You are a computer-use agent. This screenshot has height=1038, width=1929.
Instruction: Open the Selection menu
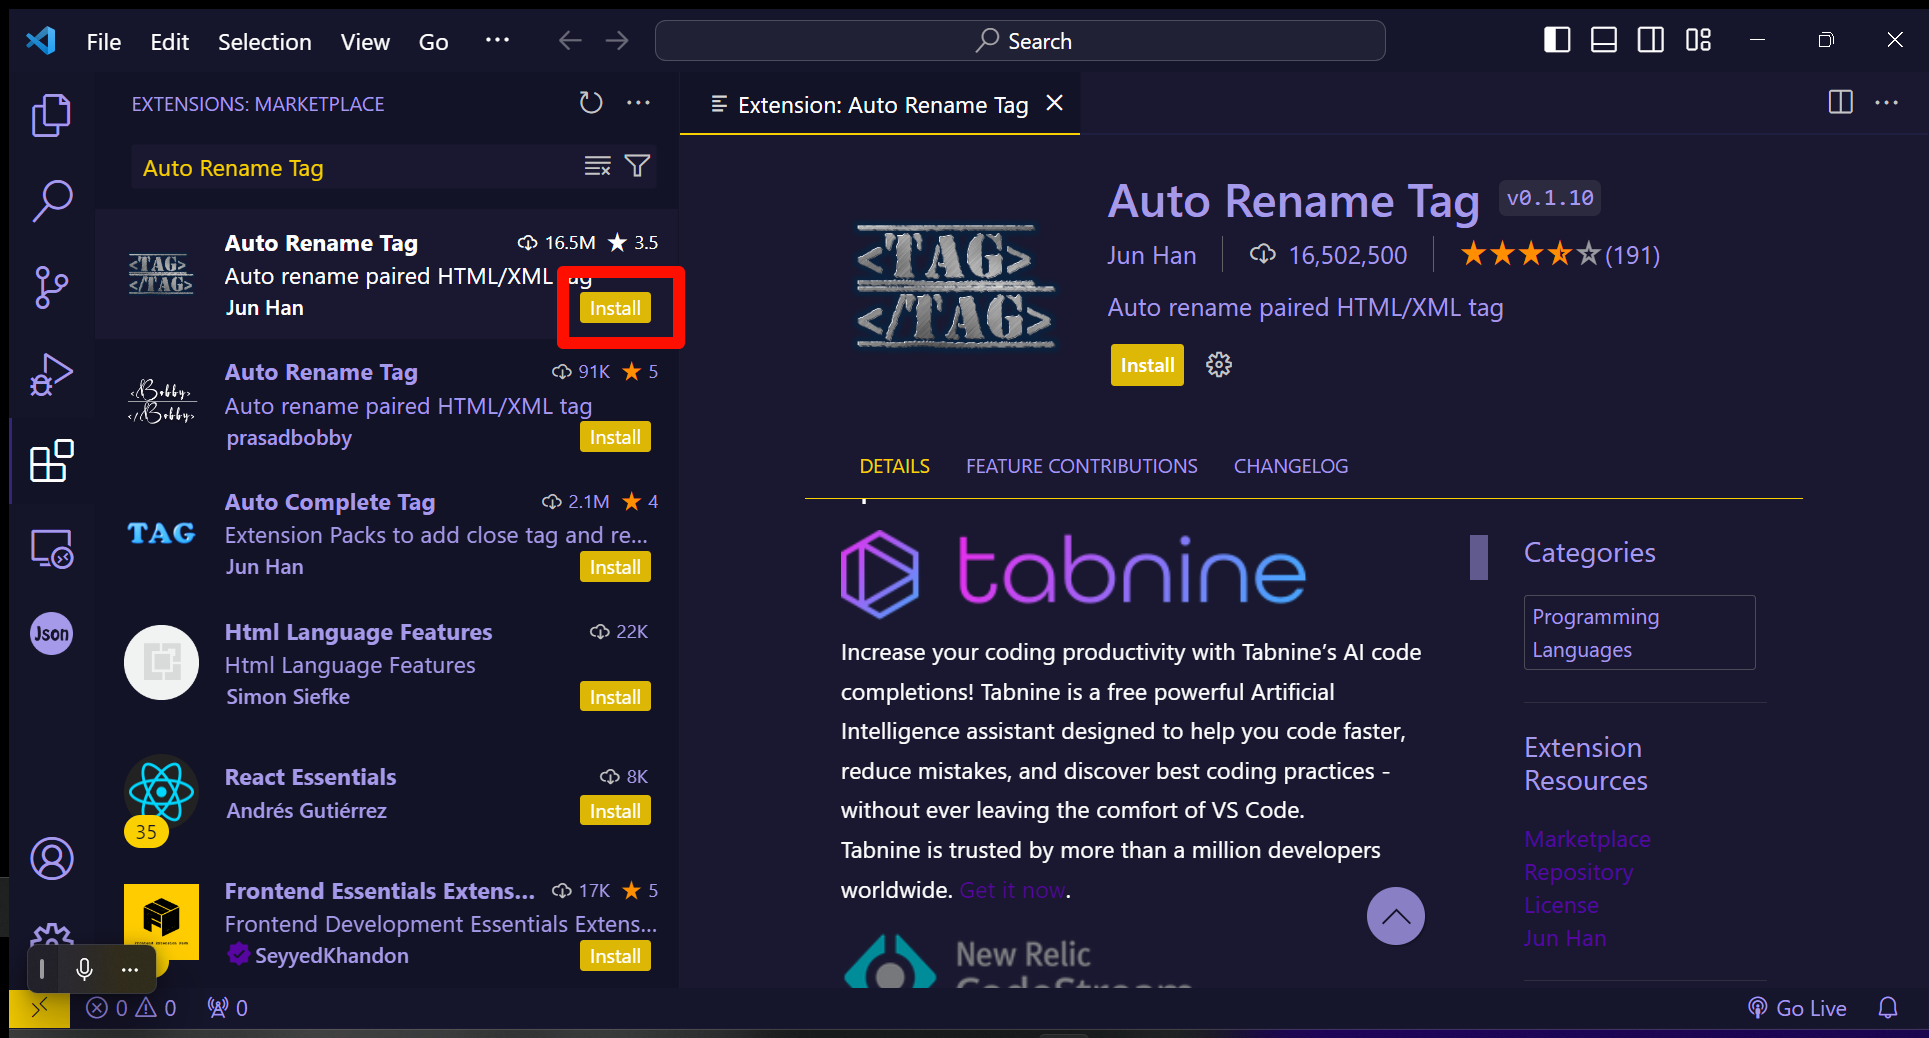coord(264,42)
